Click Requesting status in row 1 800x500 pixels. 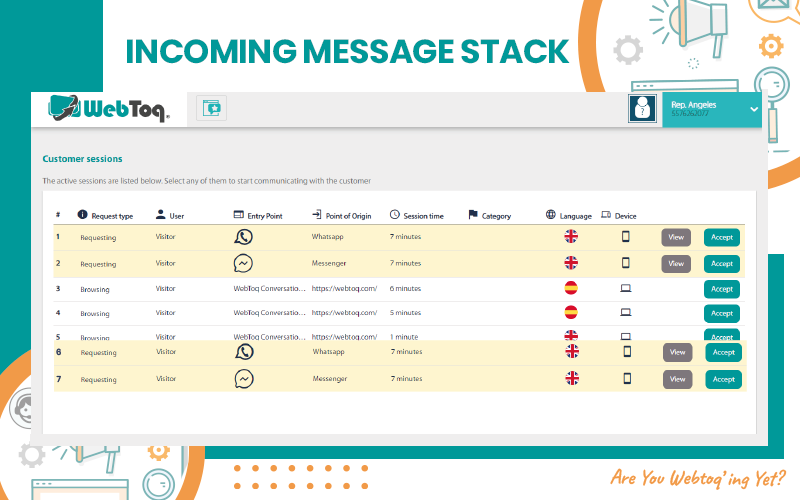coord(98,238)
